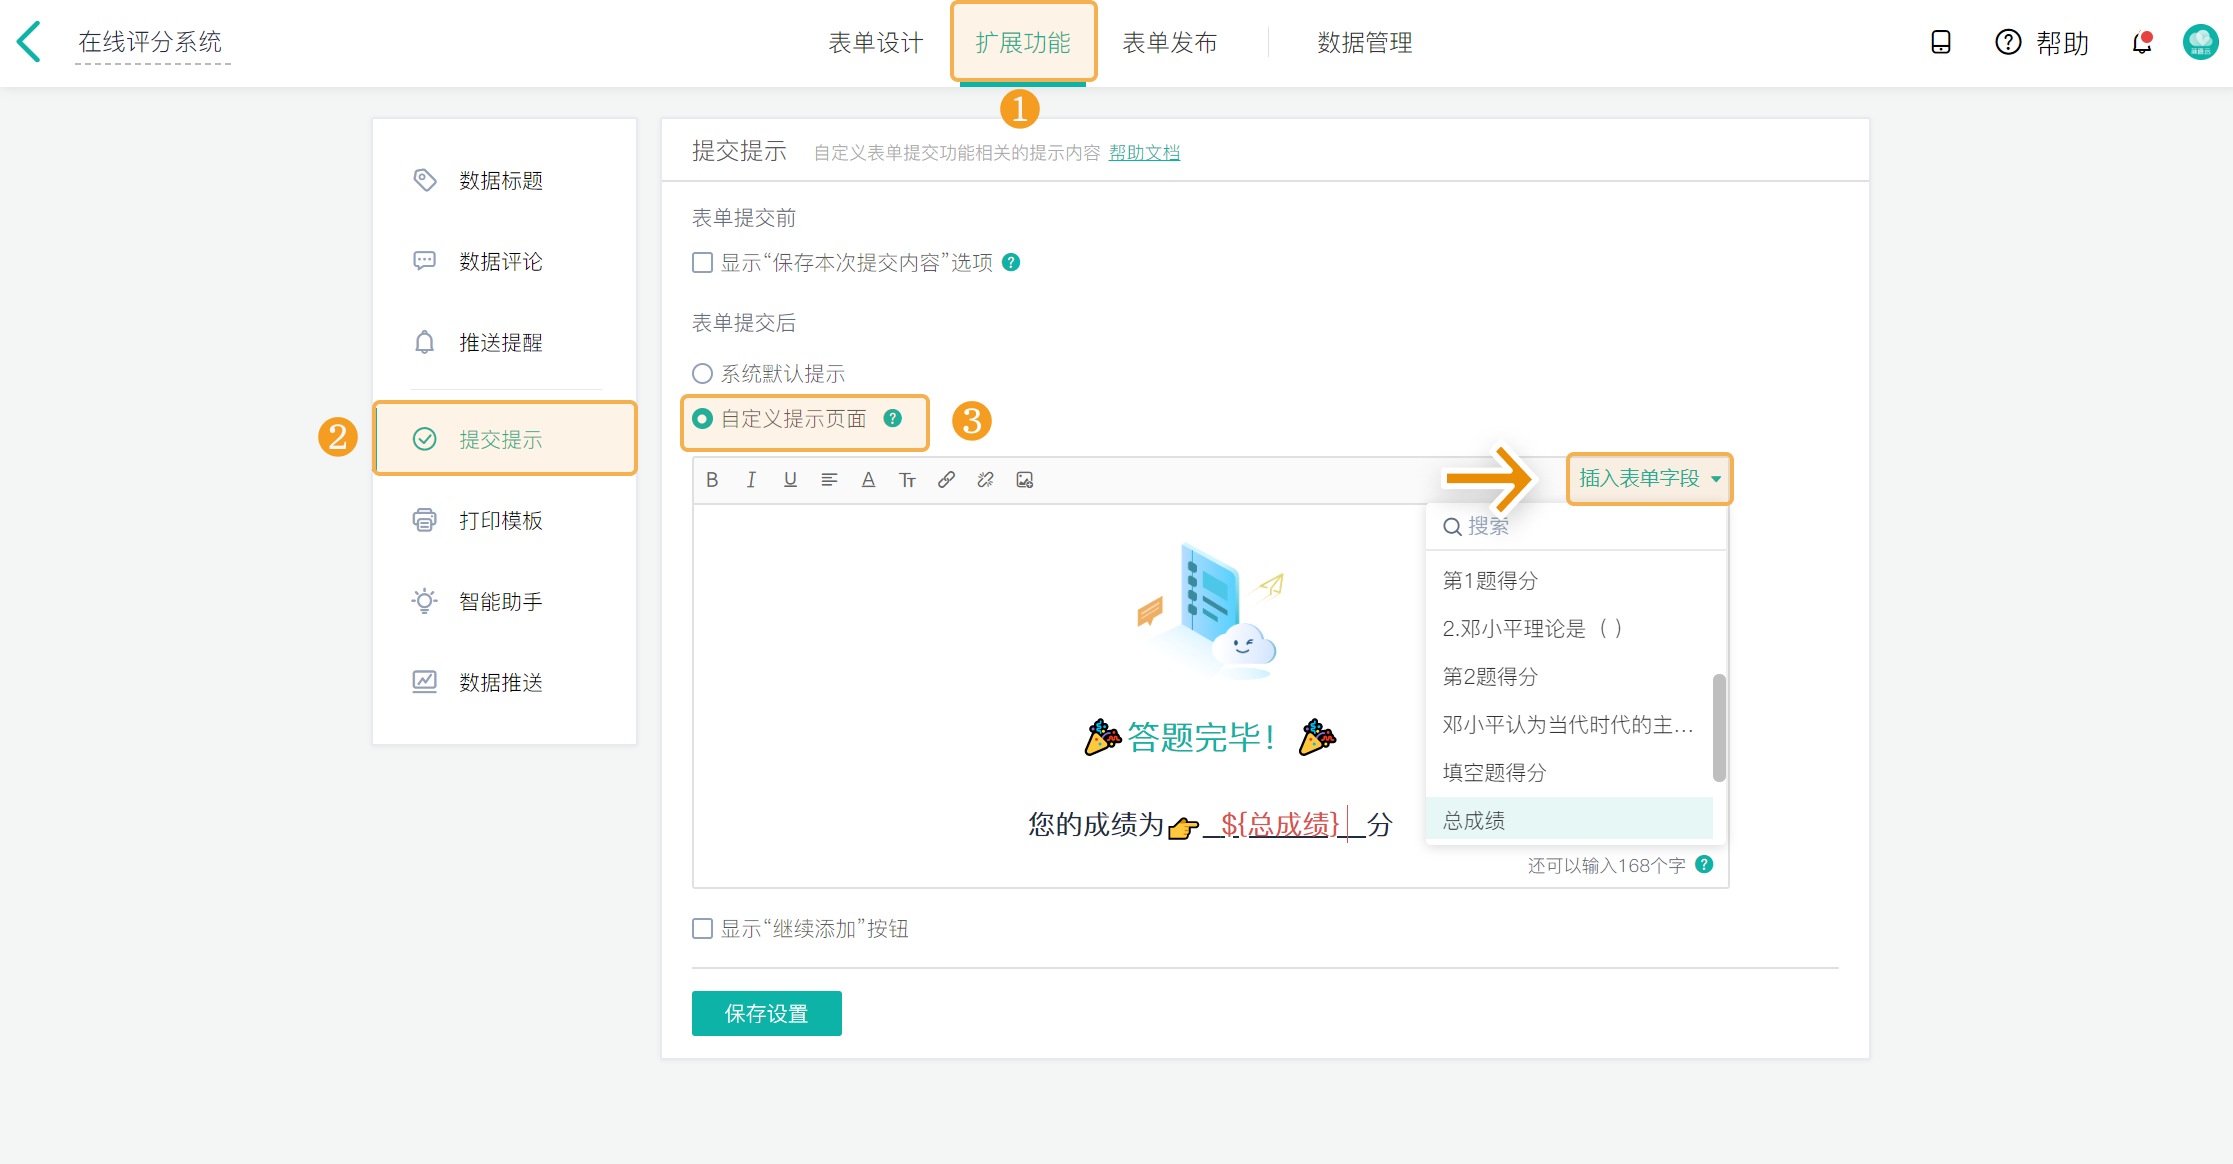Apply underline from editor toolbar
The width and height of the screenshot is (2233, 1164).
click(790, 480)
